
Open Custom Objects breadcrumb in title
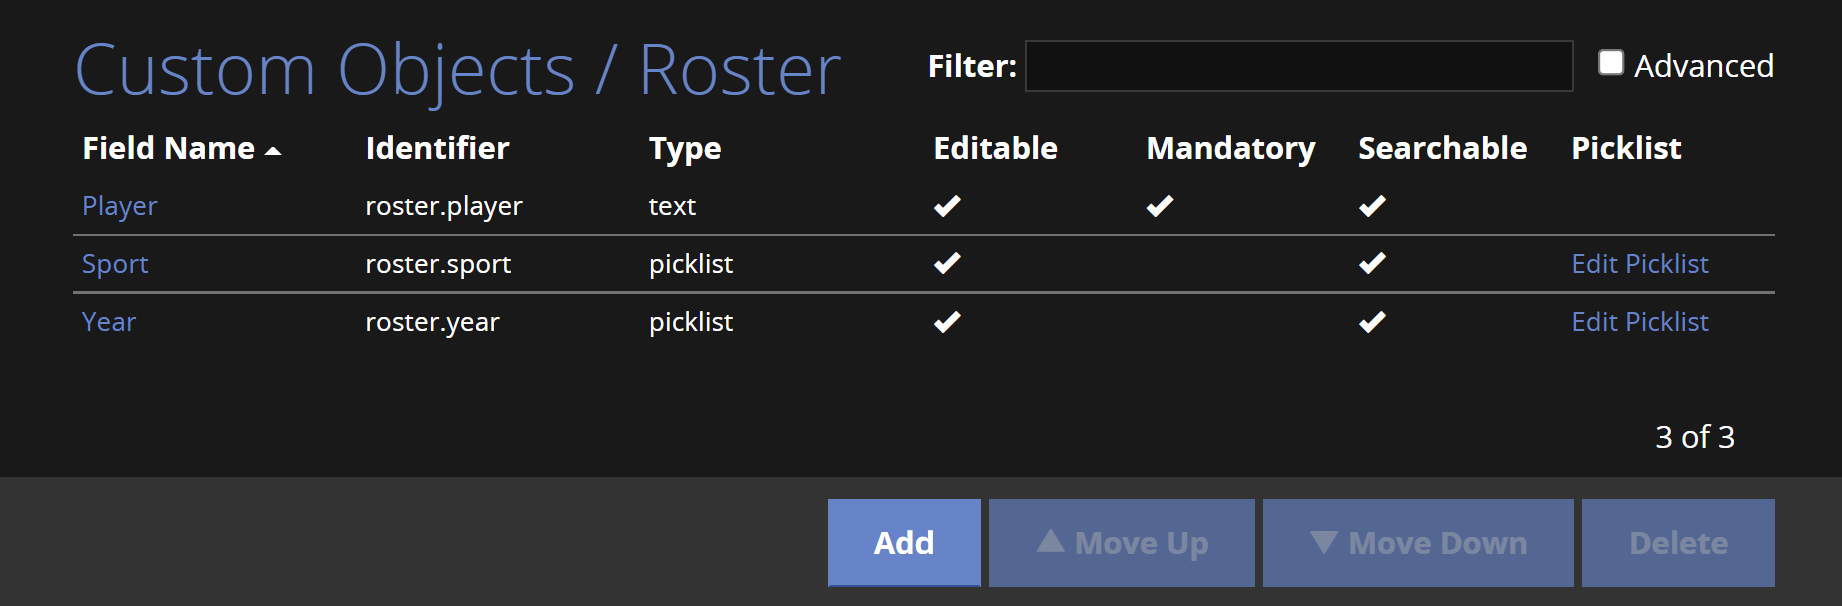point(325,71)
